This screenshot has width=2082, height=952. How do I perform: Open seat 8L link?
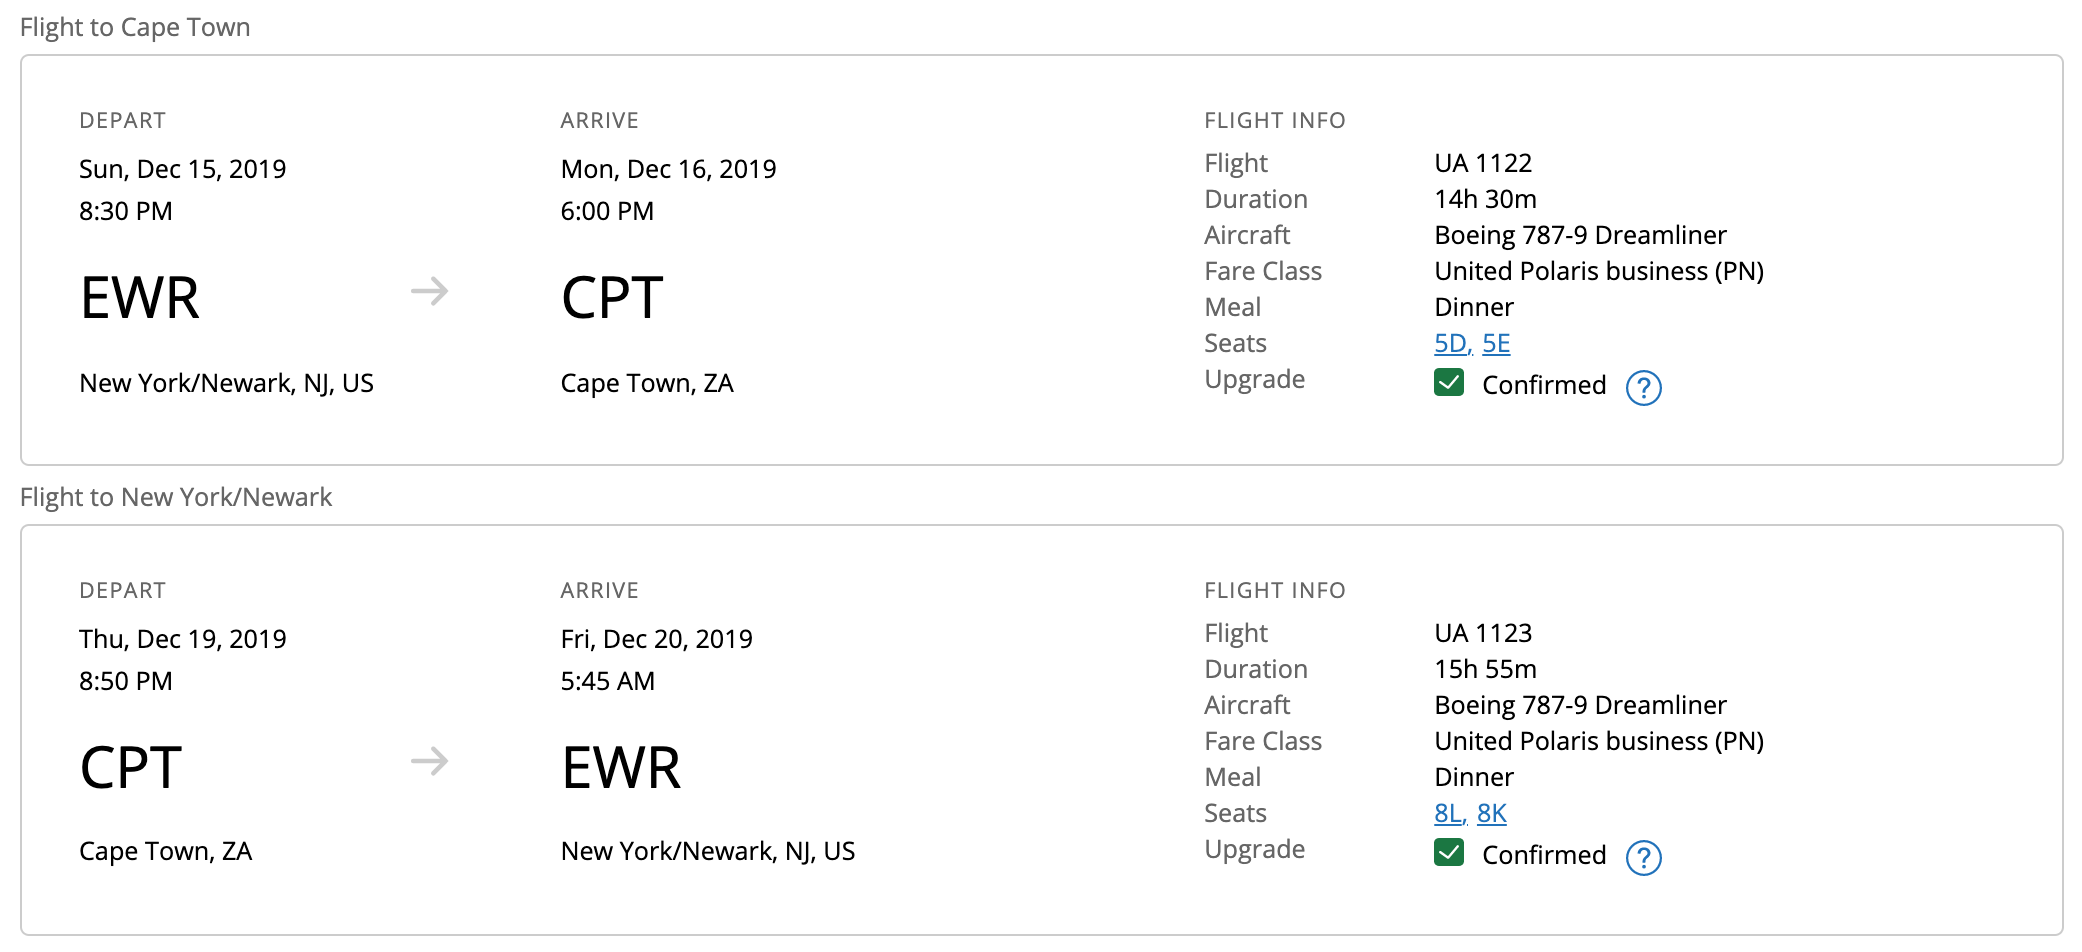(x=1449, y=813)
